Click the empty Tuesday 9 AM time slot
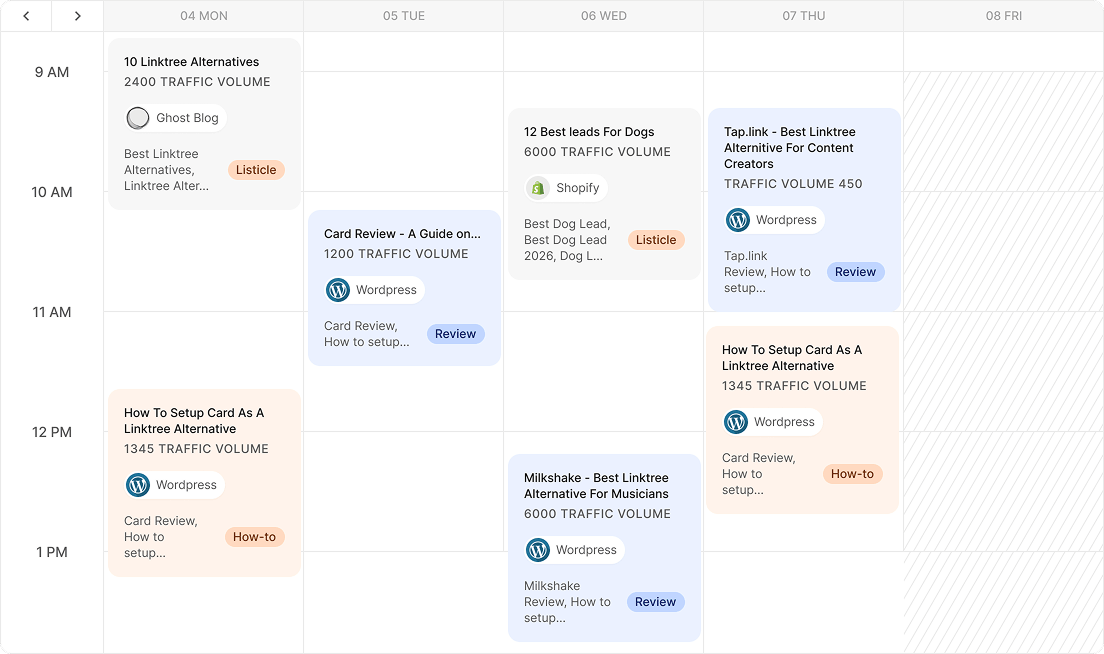This screenshot has width=1104, height=654. [x=403, y=130]
